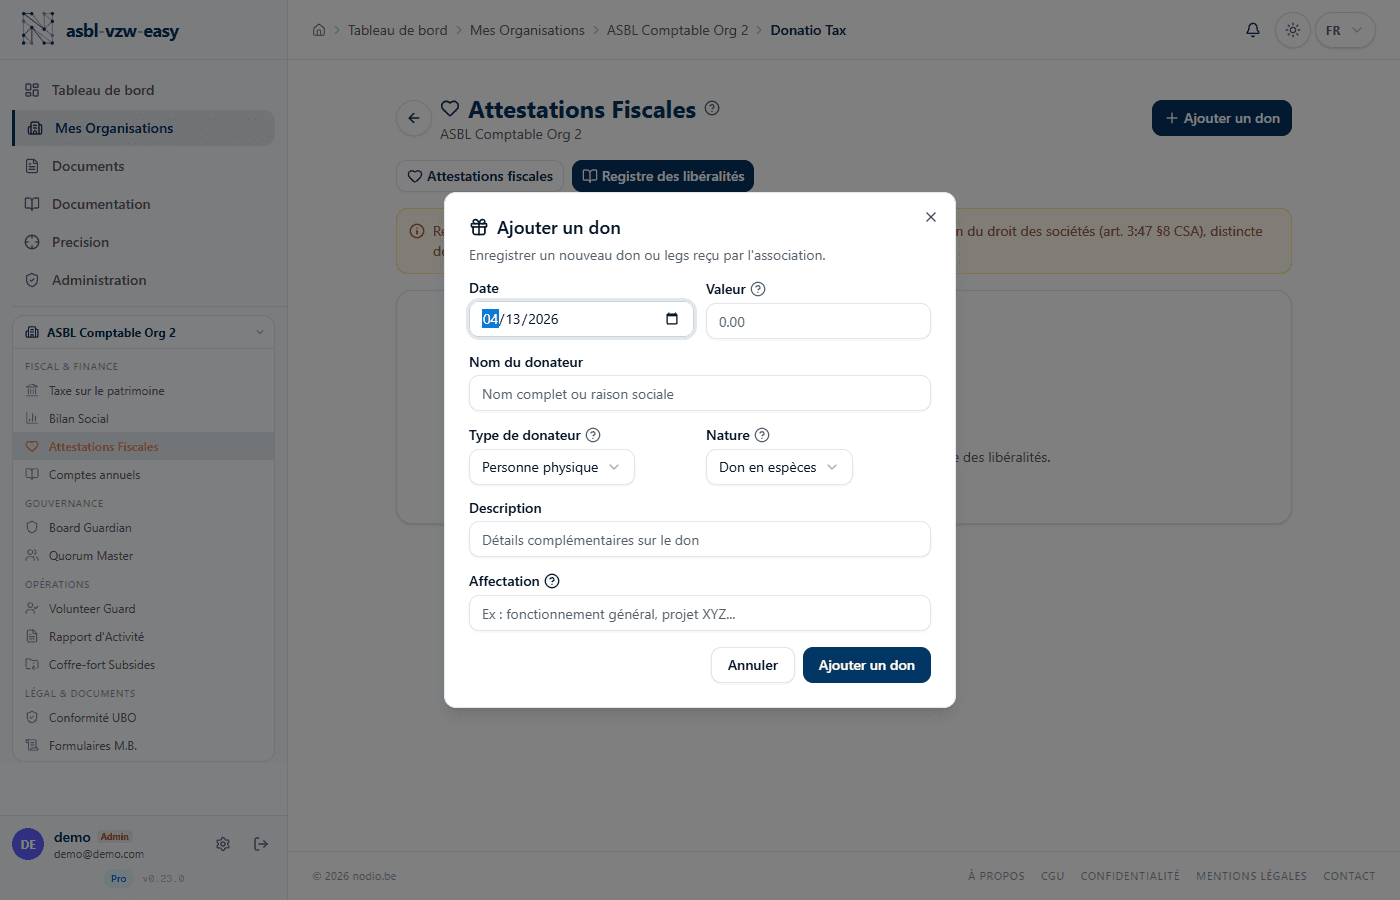Click the Nom du donateur field
The height and width of the screenshot is (900, 1400).
tap(700, 393)
